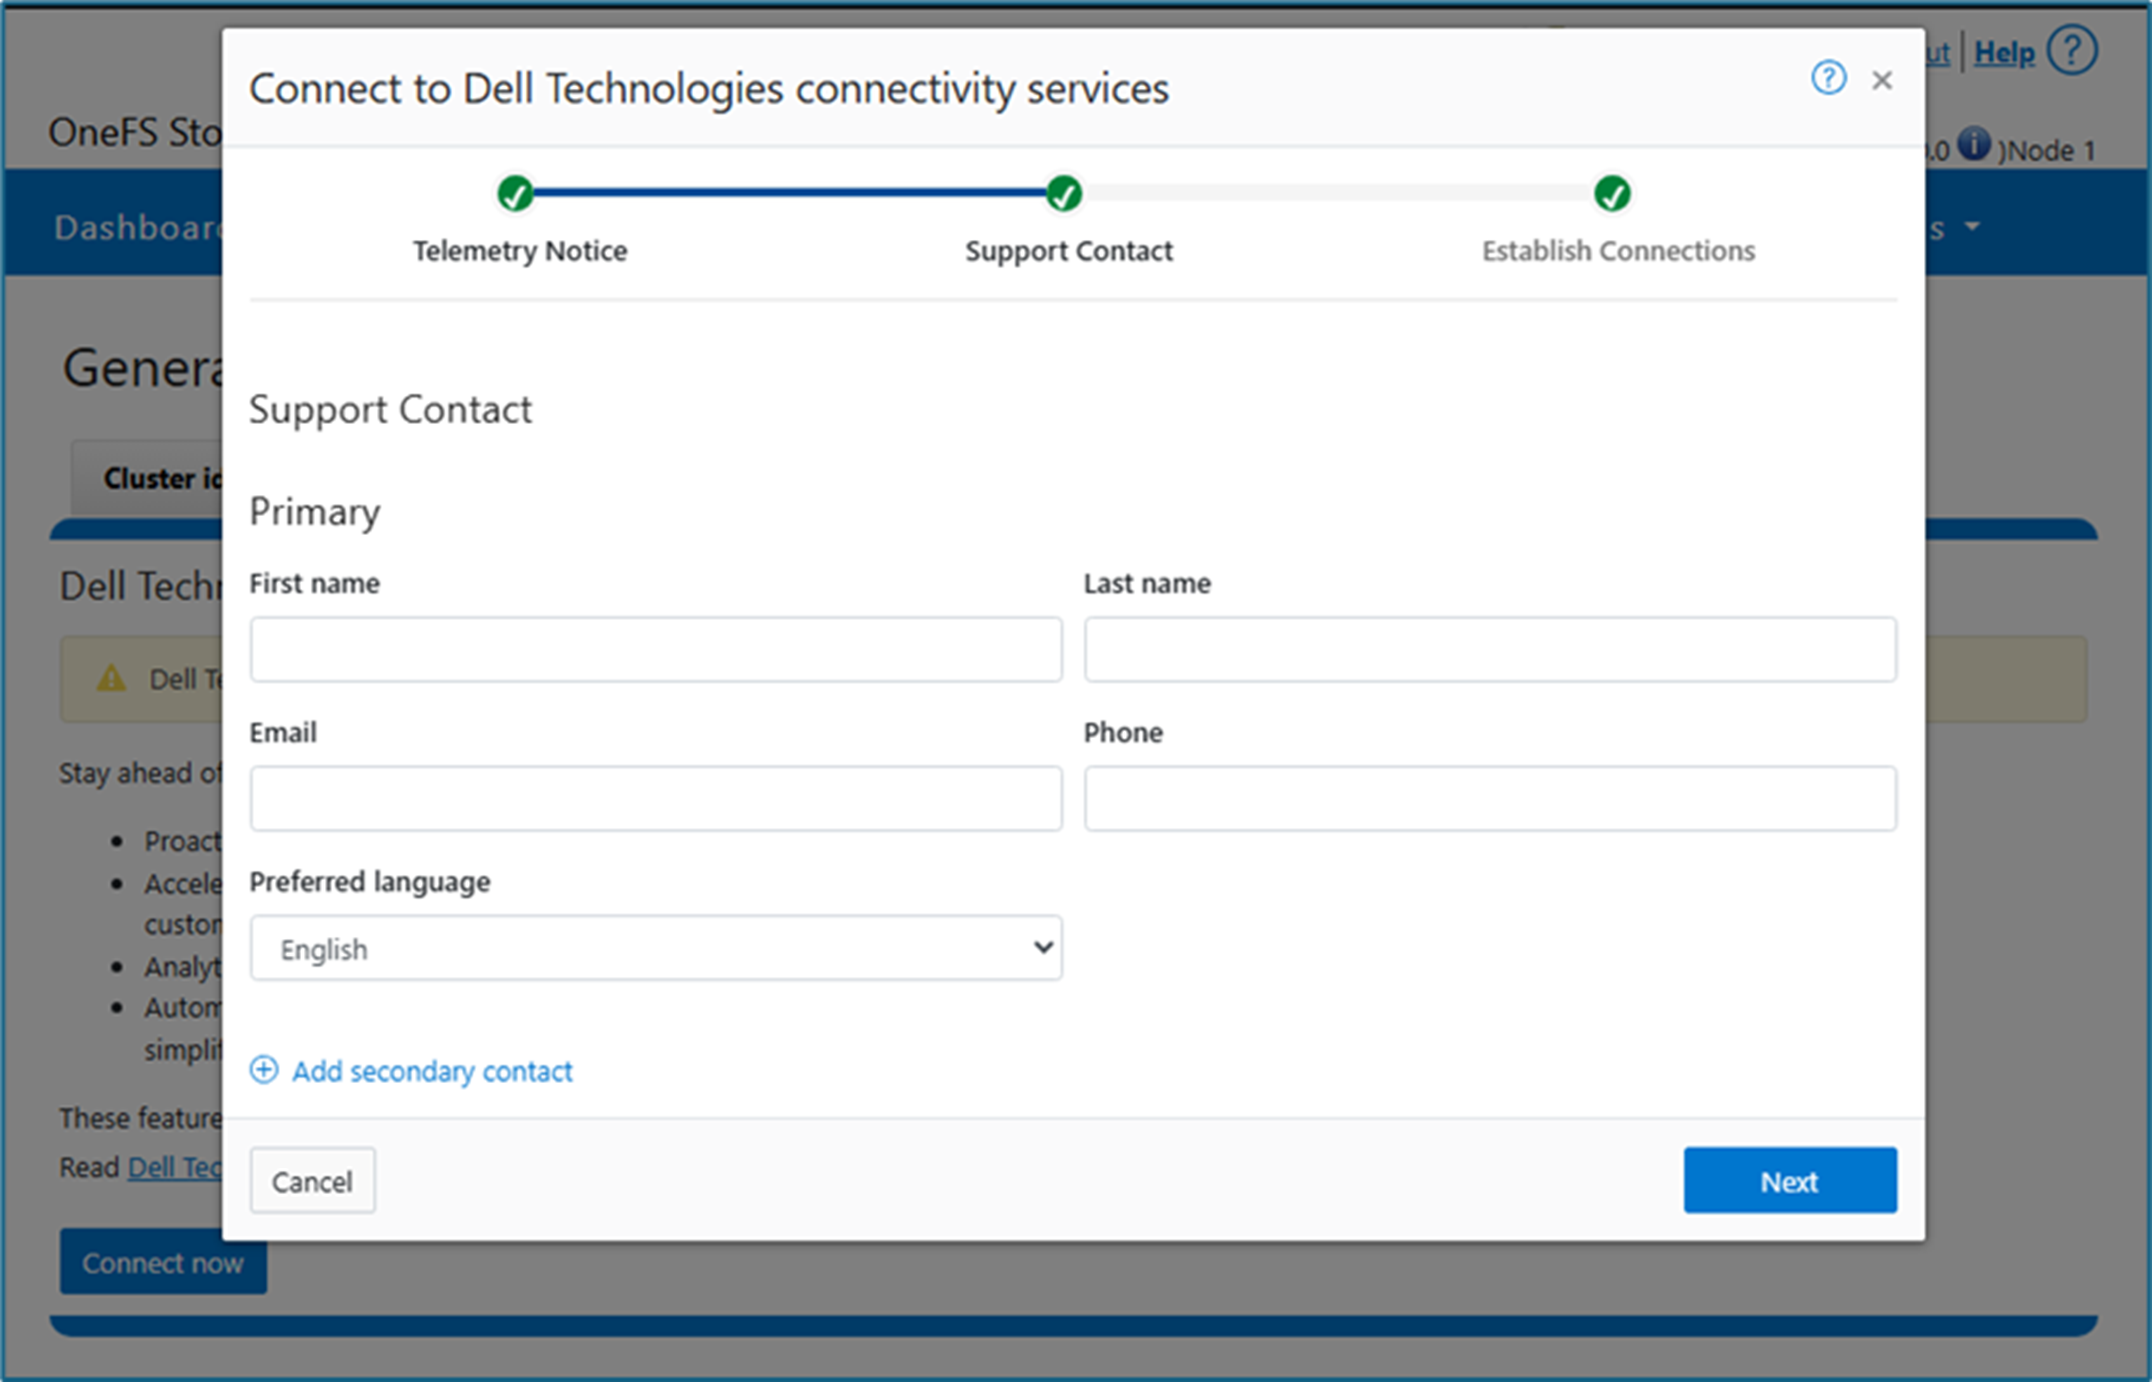Click the large Help question mark icon
Viewport: 2152px width, 1382px height.
click(2072, 50)
